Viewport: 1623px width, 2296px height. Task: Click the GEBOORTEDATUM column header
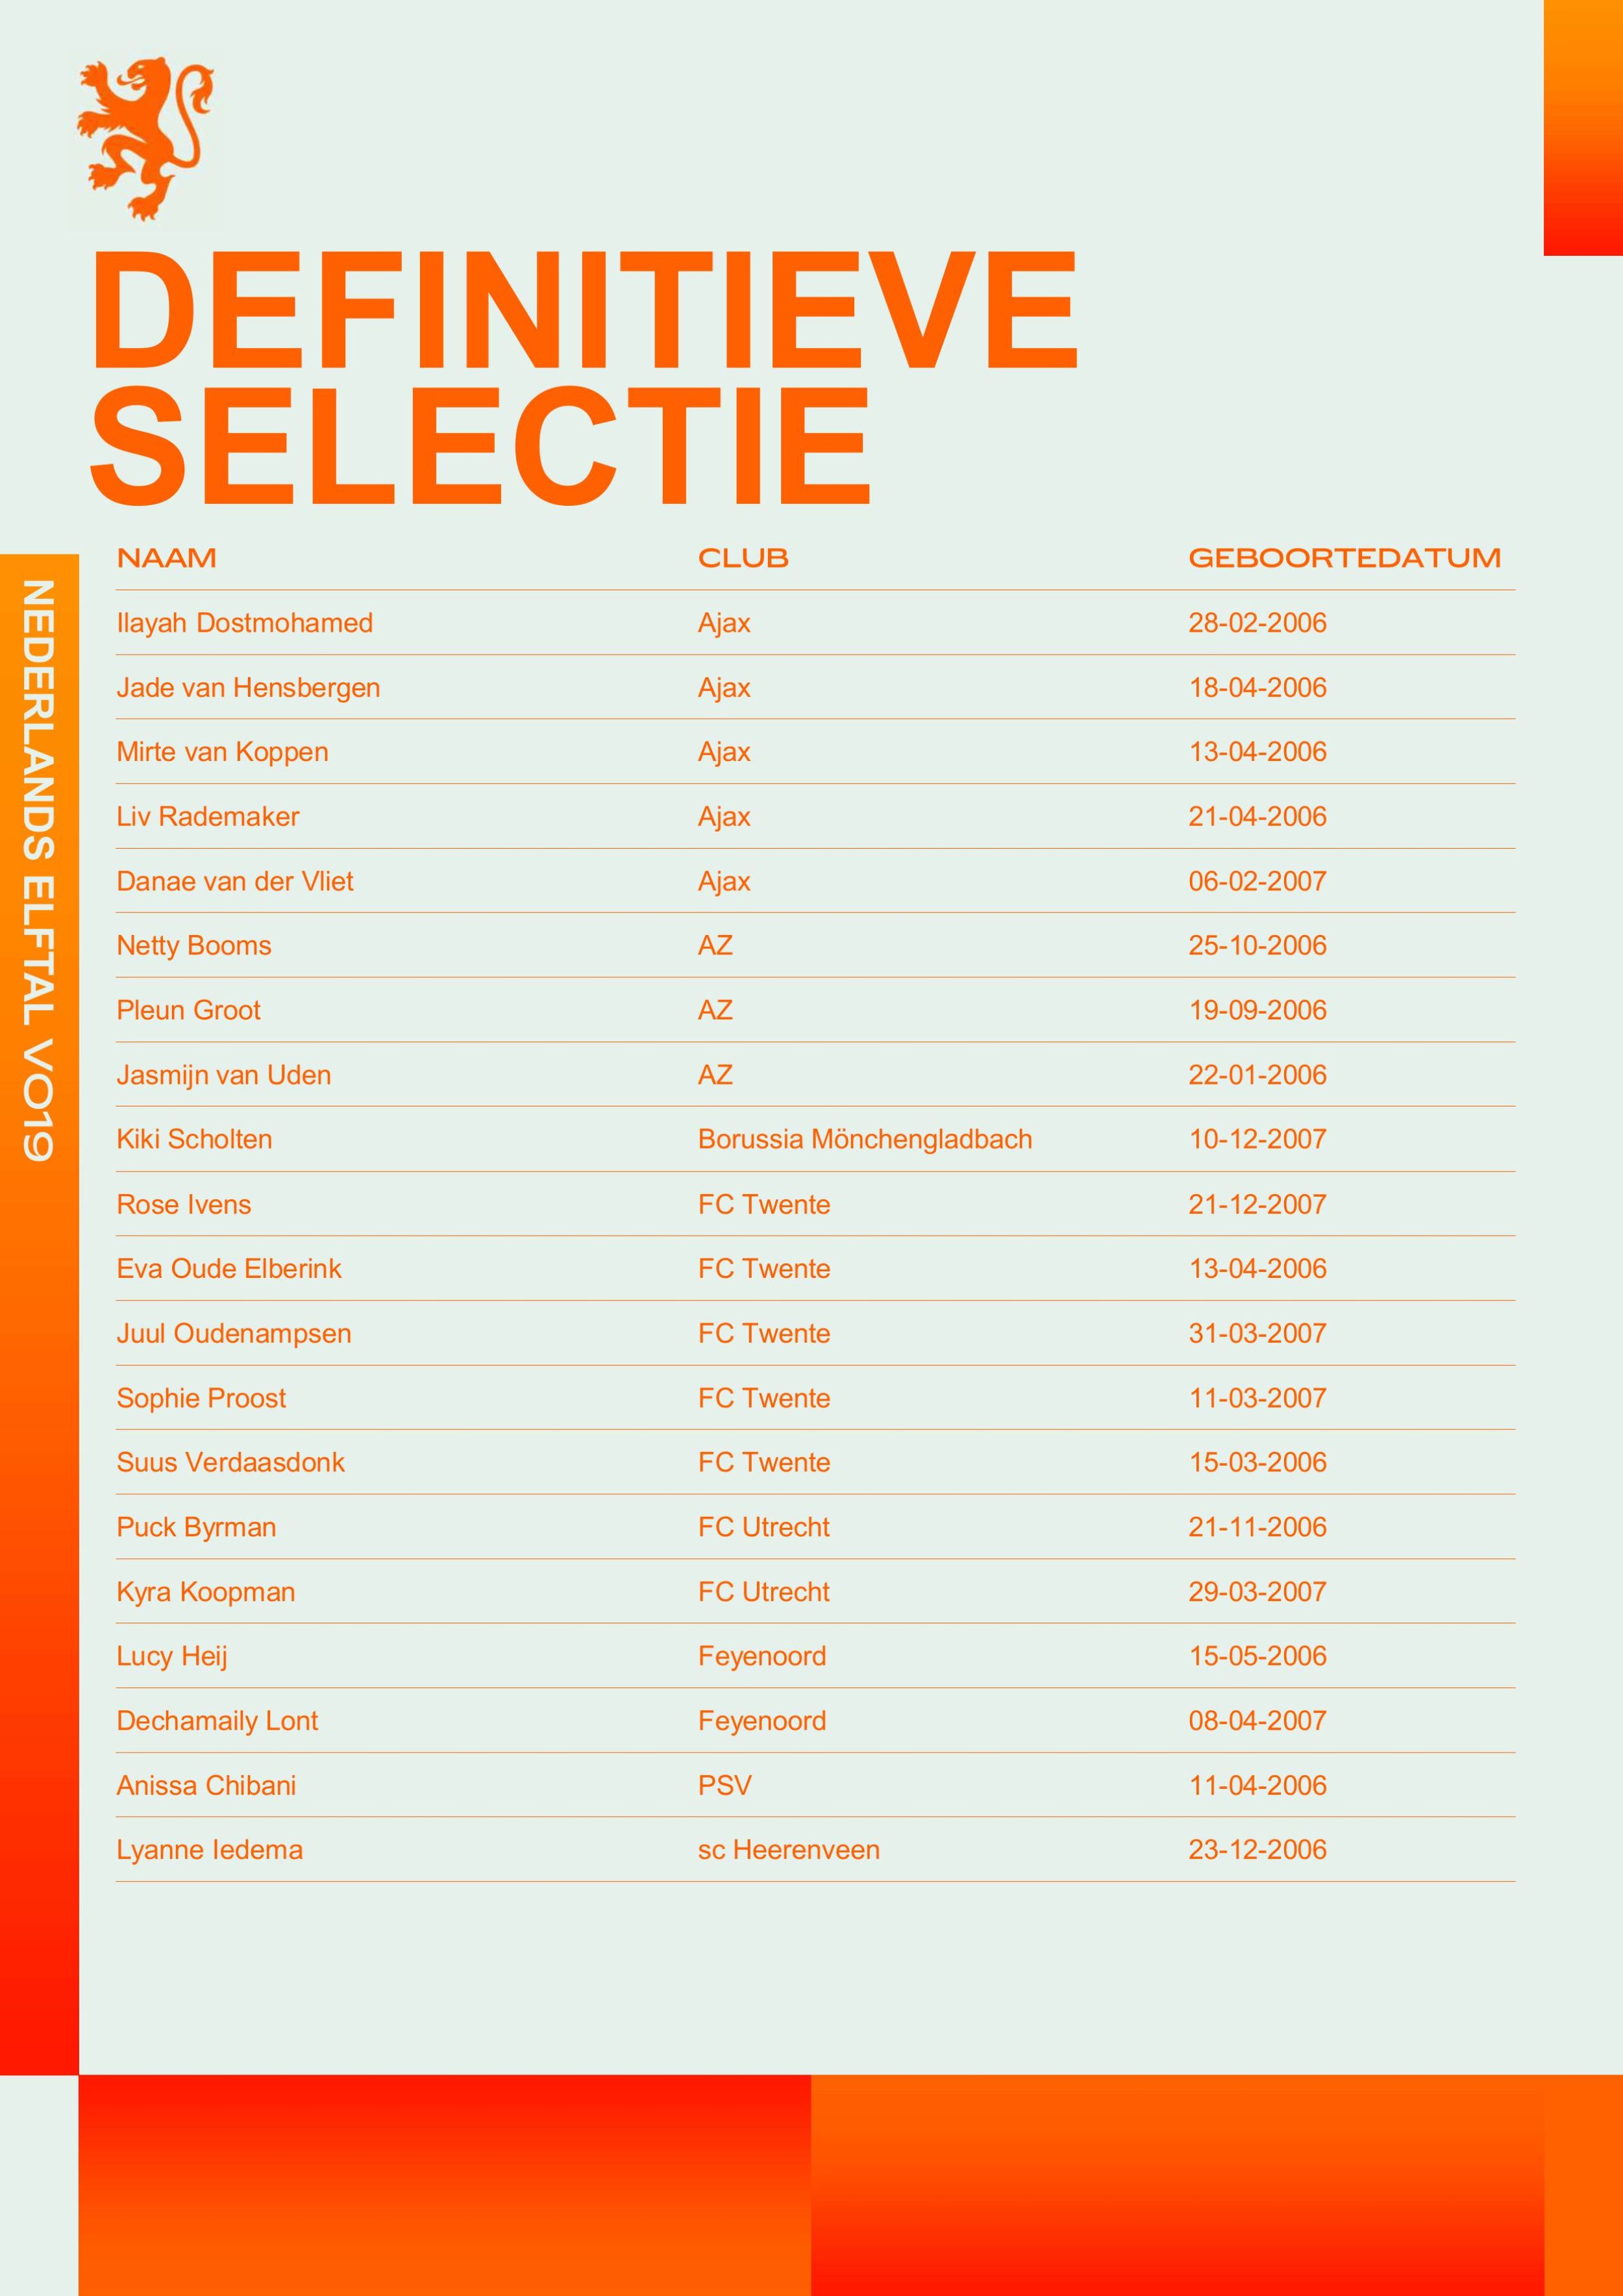tap(1344, 558)
